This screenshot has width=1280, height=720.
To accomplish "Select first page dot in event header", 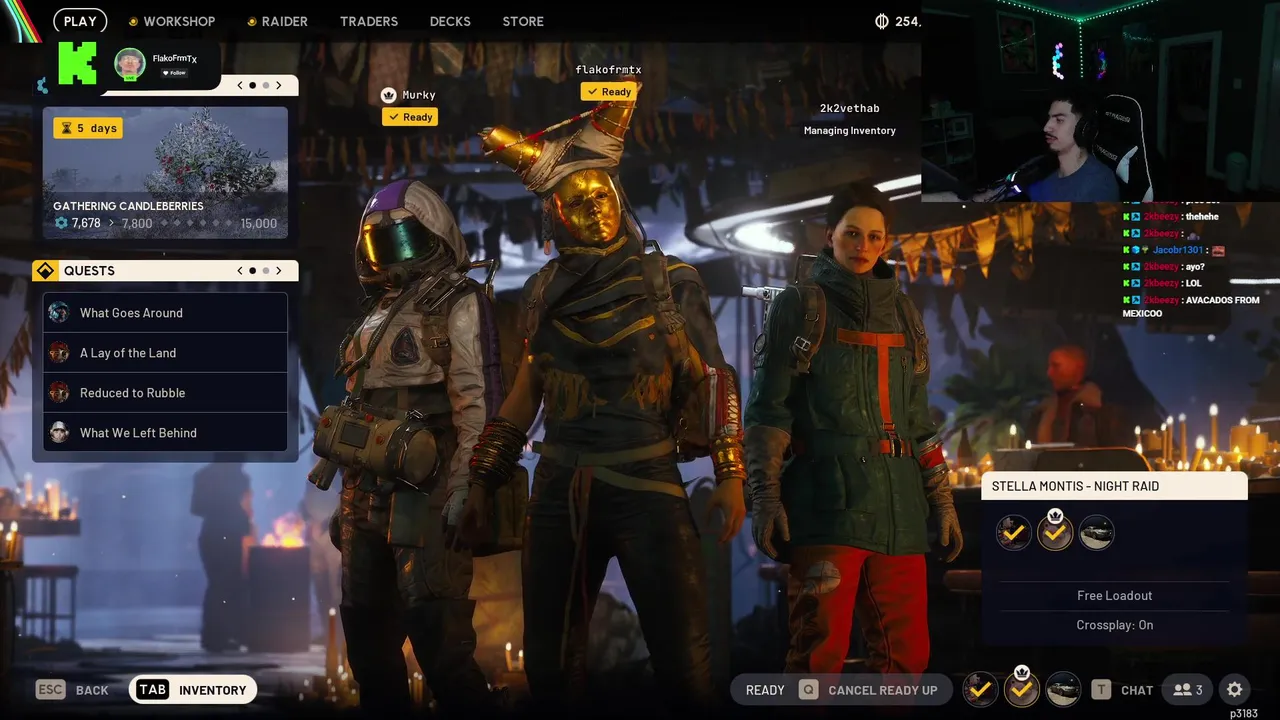I will coord(253,85).
